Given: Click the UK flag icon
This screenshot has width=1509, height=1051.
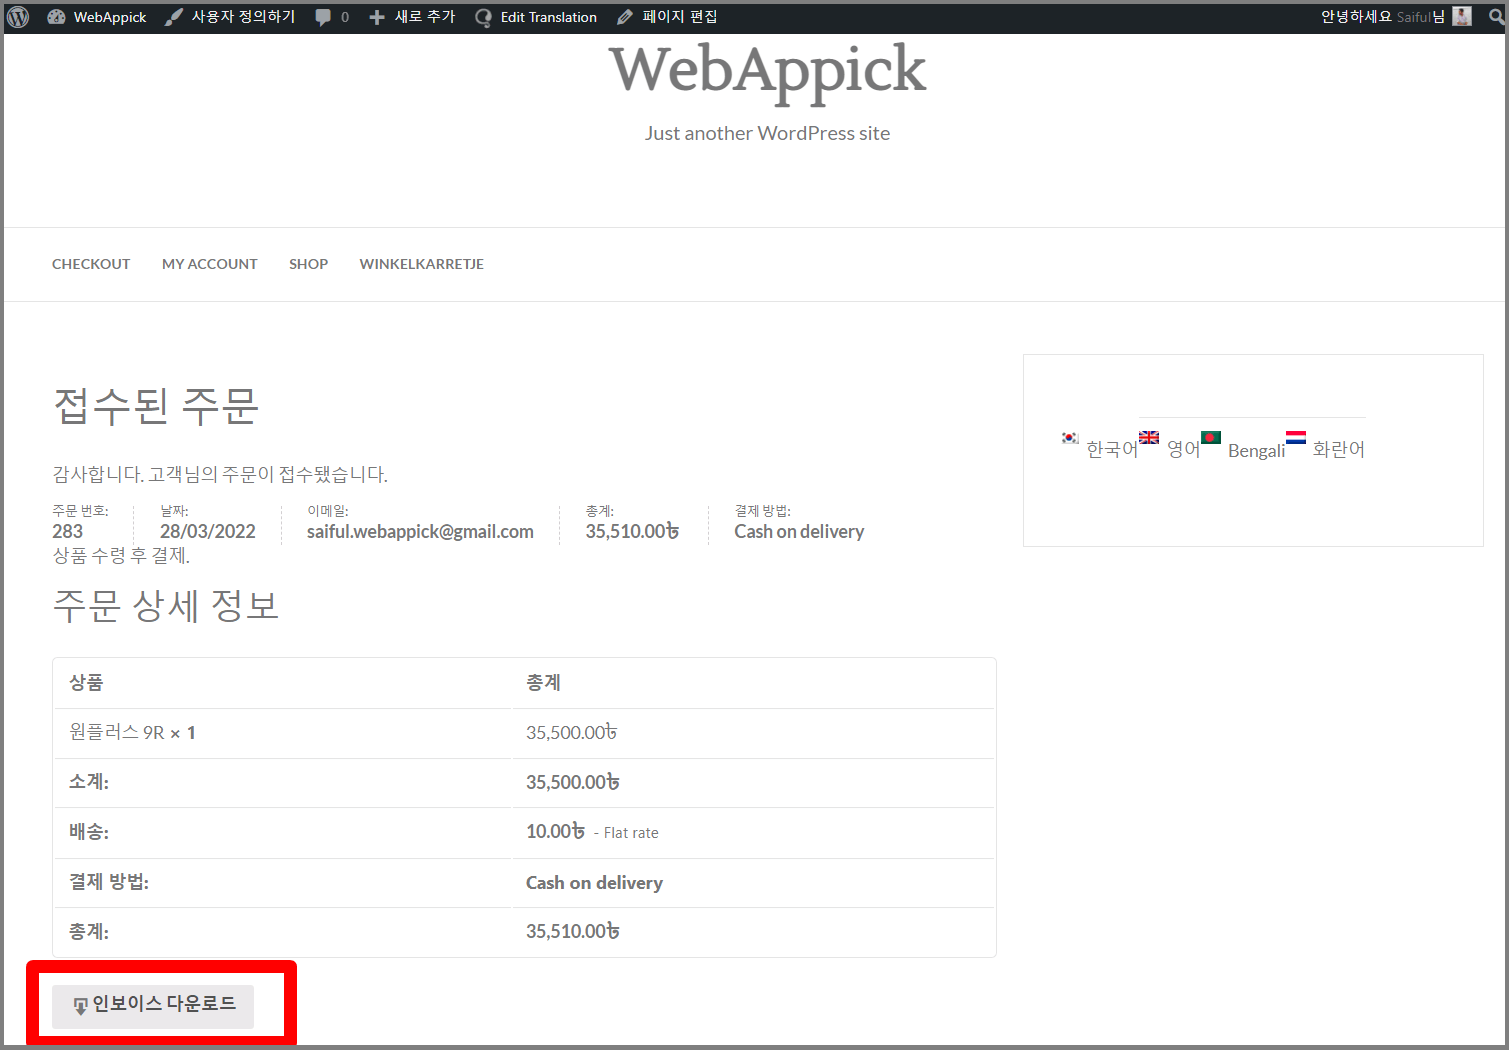Looking at the screenshot, I should pos(1149,437).
